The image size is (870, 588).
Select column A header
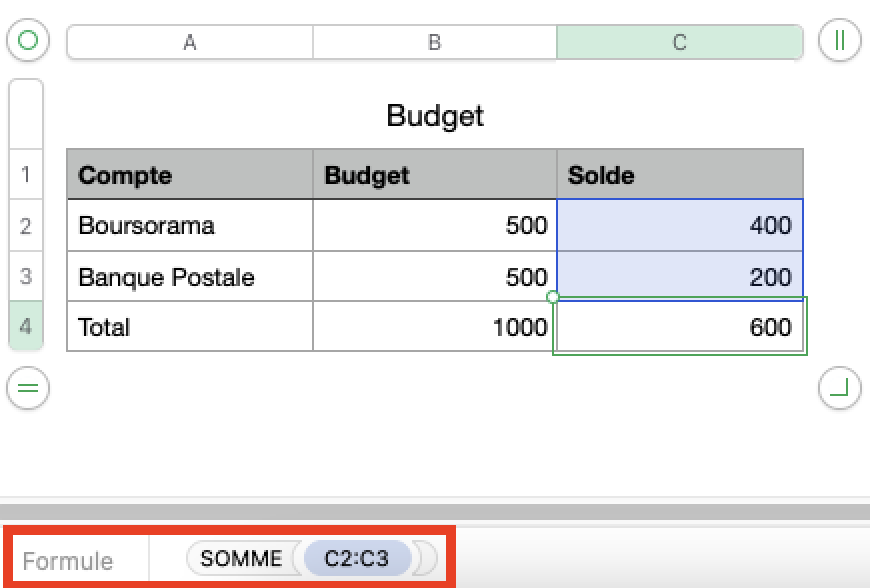[190, 42]
